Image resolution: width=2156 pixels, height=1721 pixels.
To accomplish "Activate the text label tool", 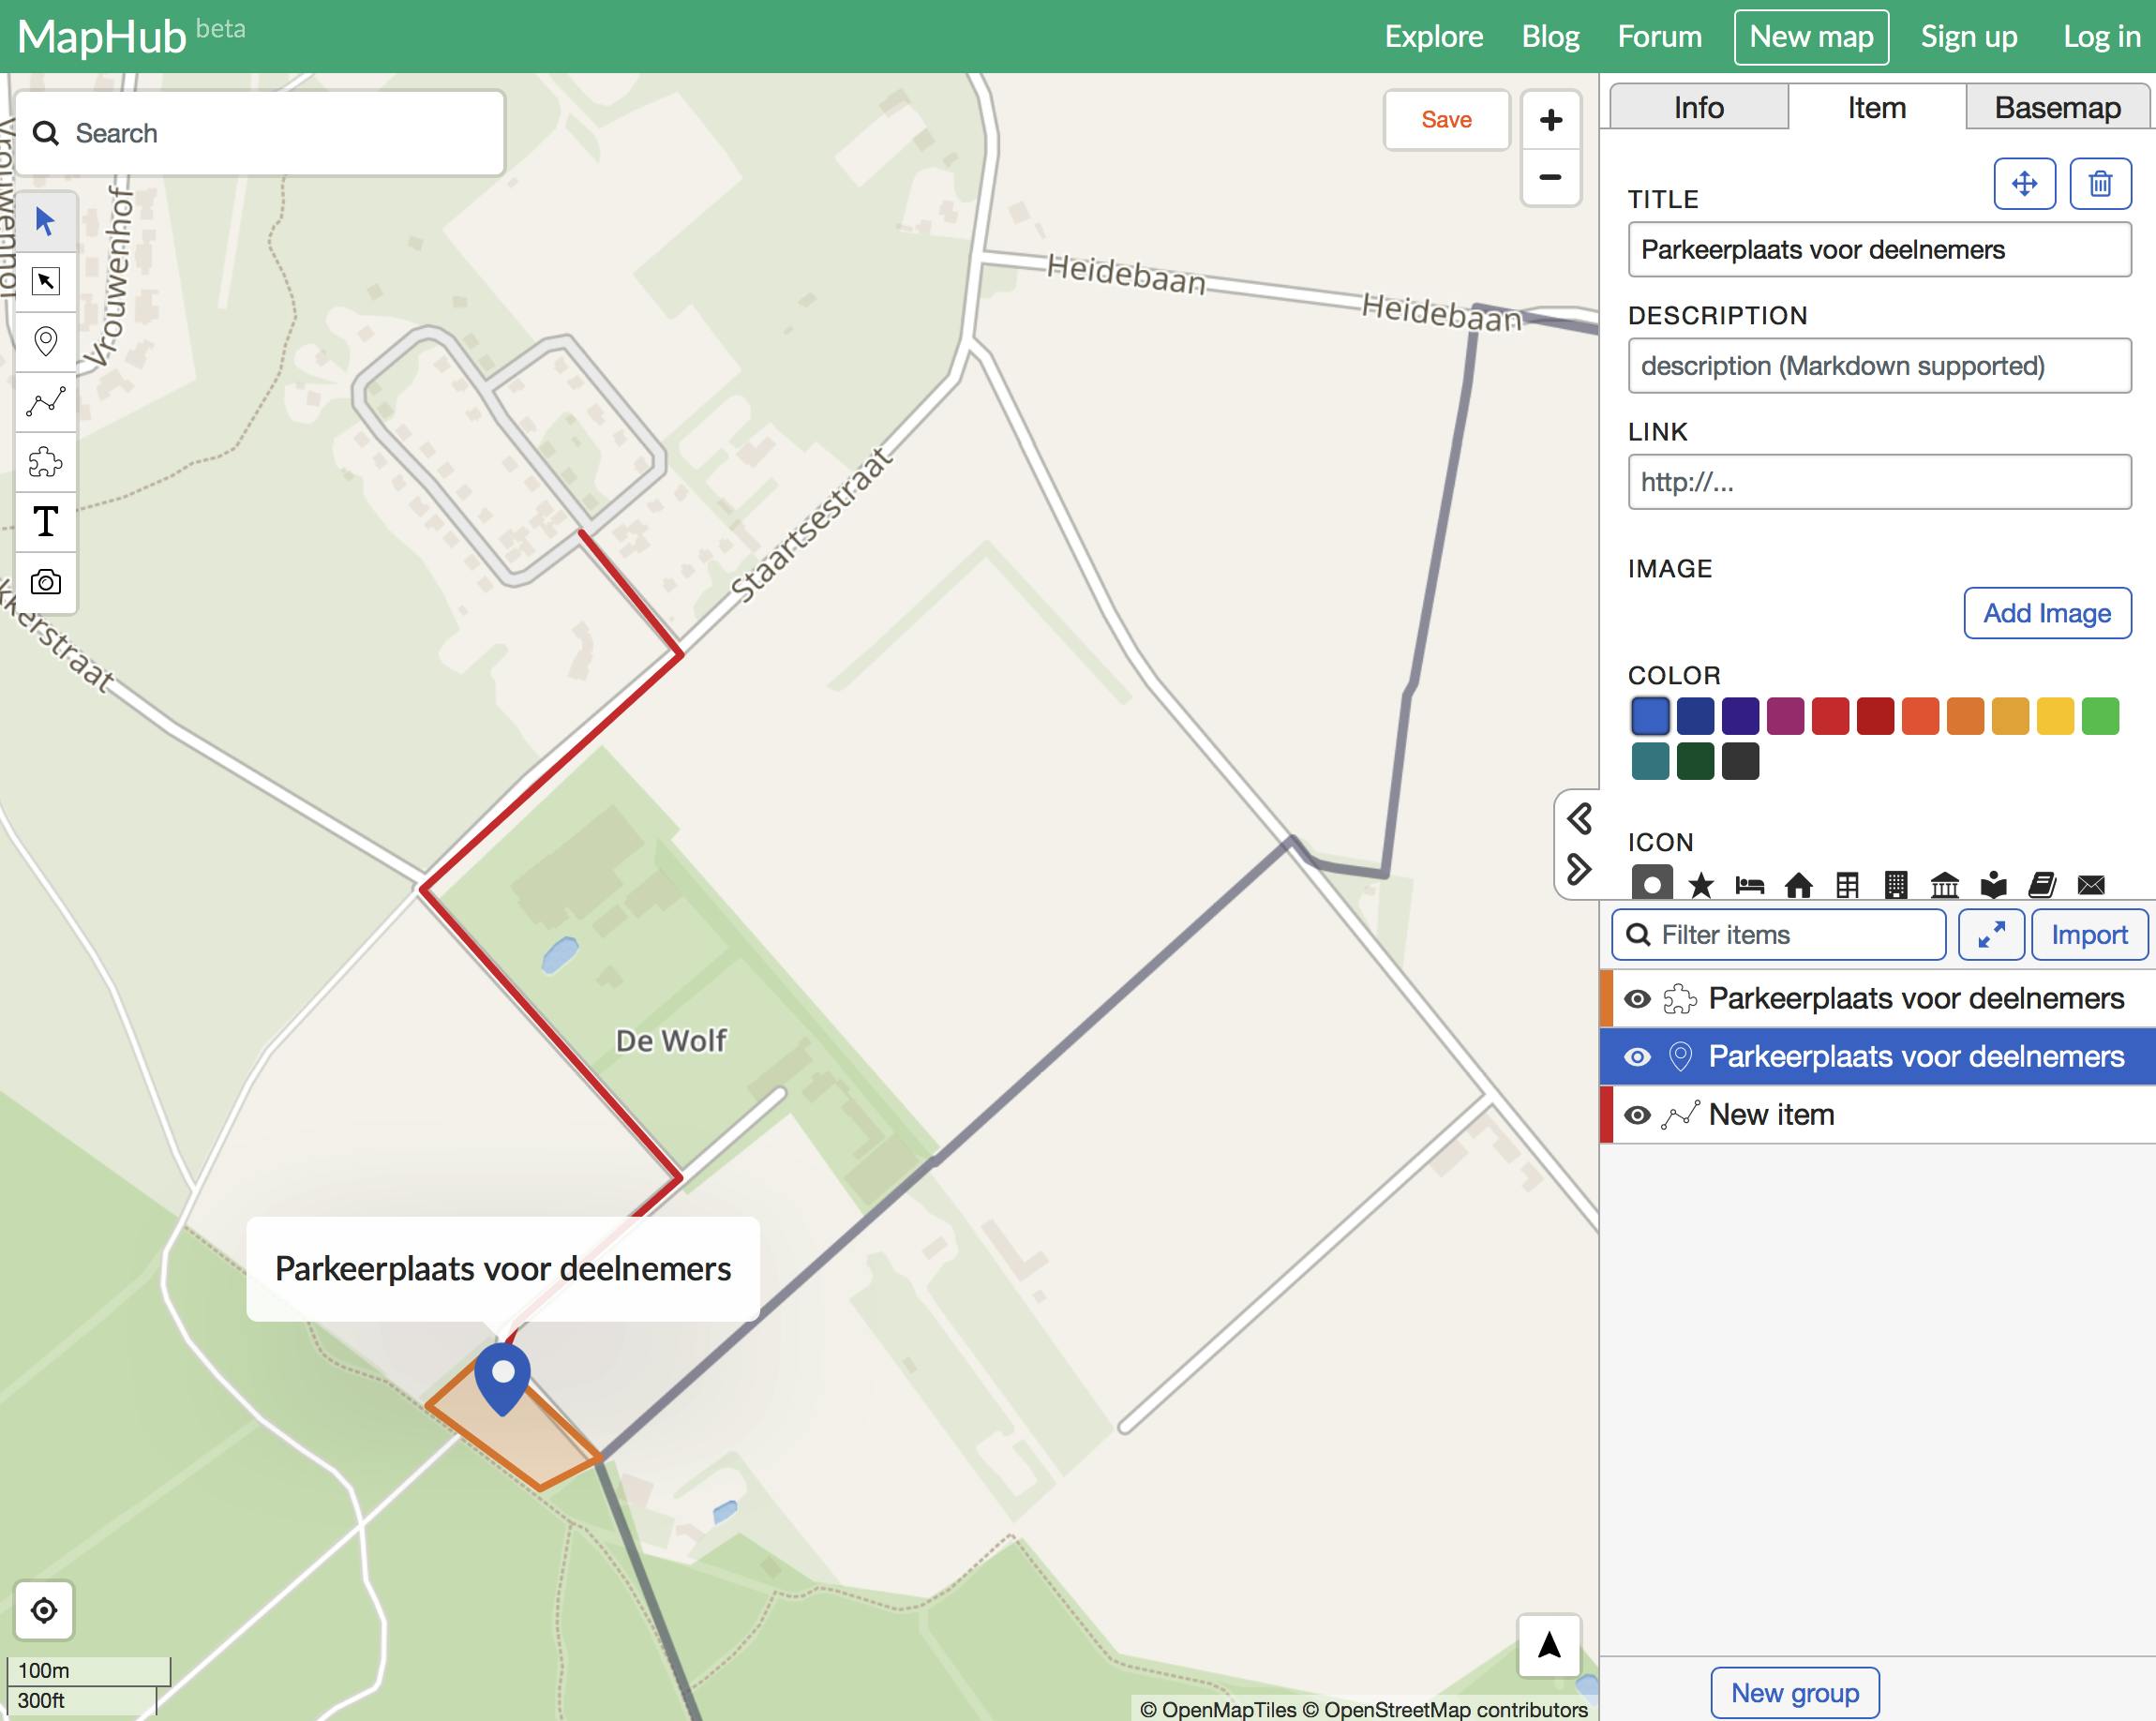I will [x=46, y=522].
